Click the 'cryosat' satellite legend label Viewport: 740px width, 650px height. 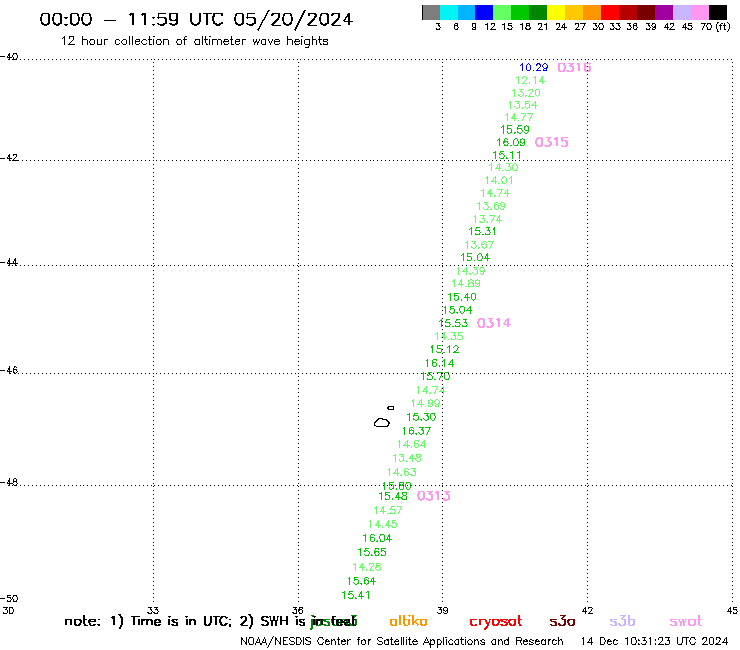(x=496, y=622)
